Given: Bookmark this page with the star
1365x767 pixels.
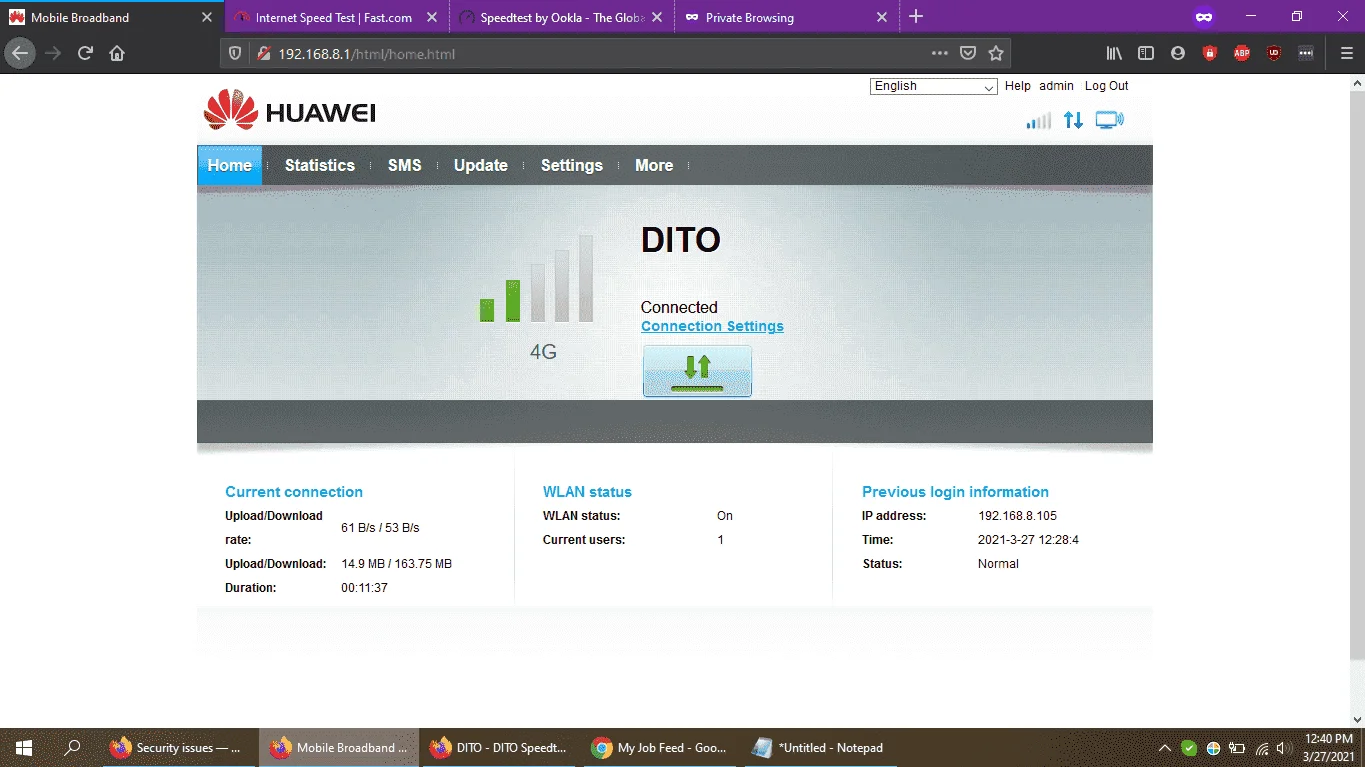Looking at the screenshot, I should click(x=996, y=53).
